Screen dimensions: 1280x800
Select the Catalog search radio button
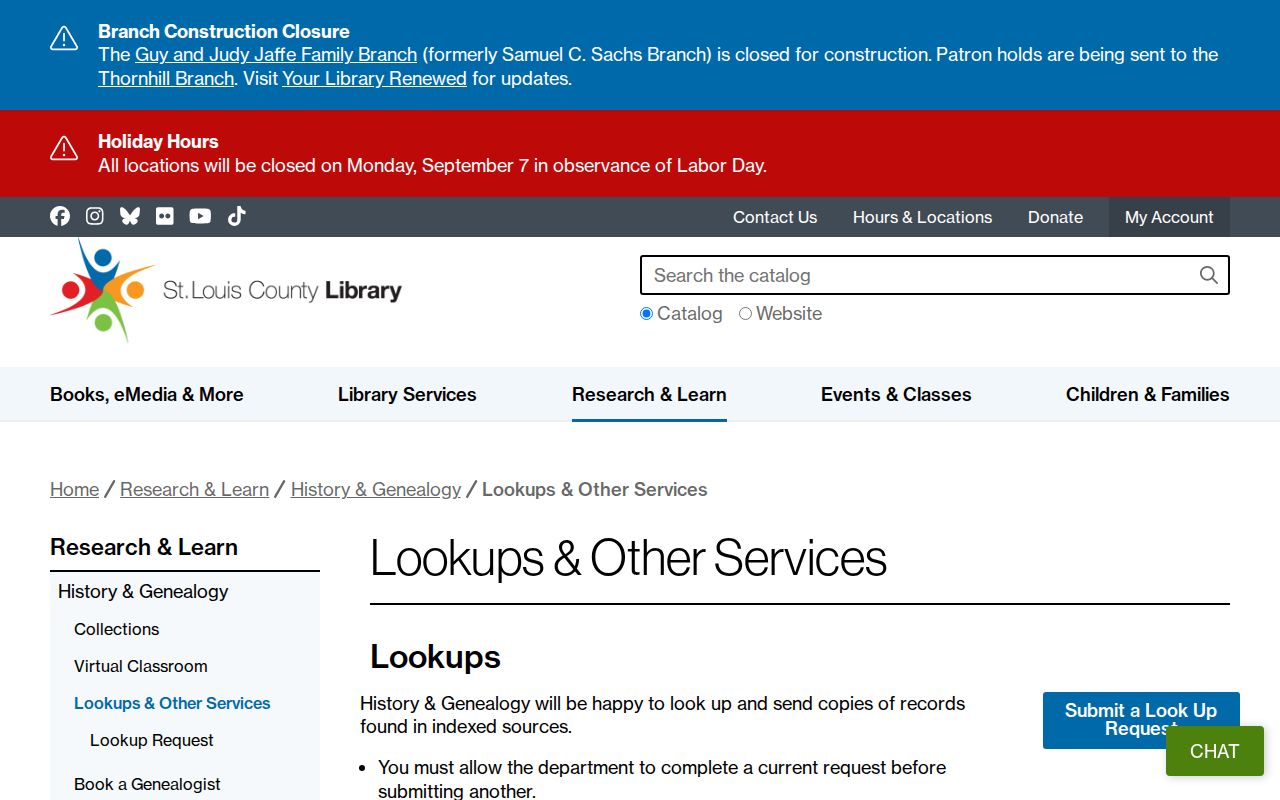pyautogui.click(x=646, y=314)
